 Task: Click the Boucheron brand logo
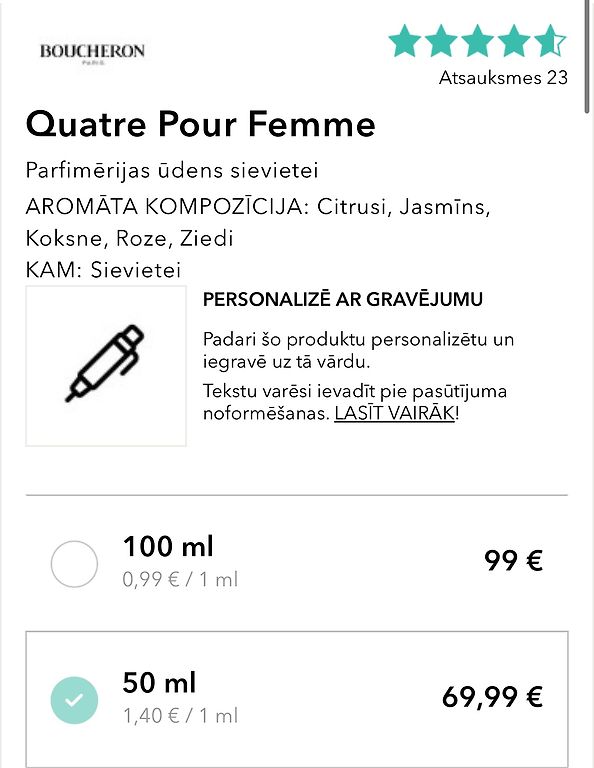click(92, 54)
